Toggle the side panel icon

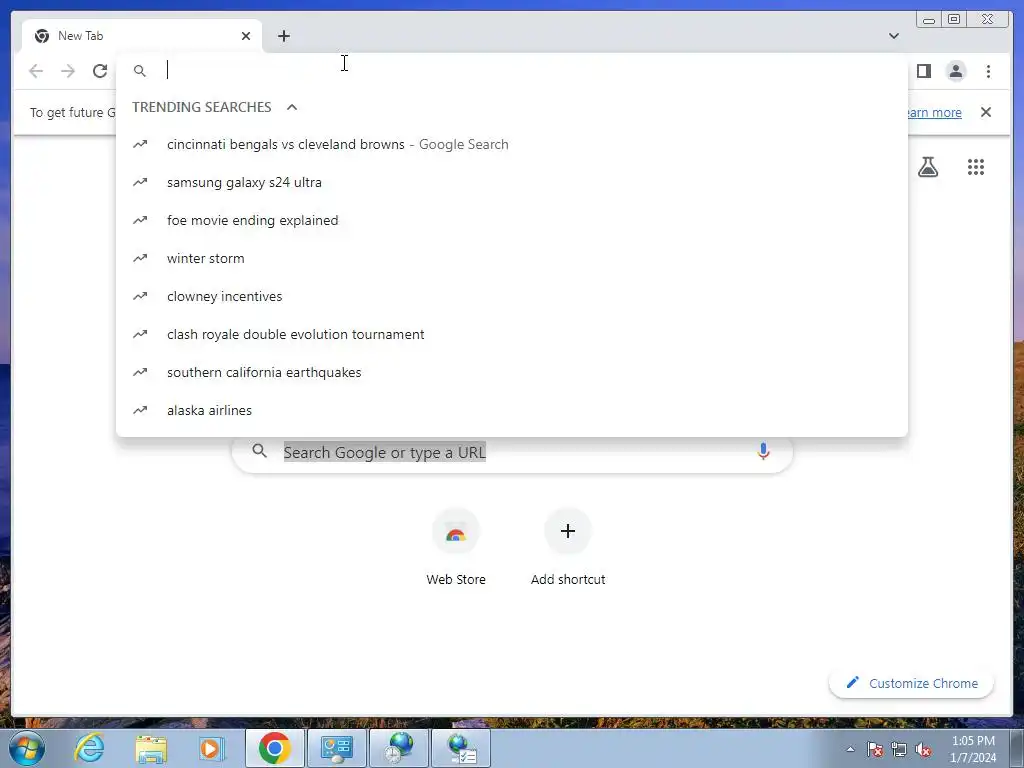tap(923, 71)
